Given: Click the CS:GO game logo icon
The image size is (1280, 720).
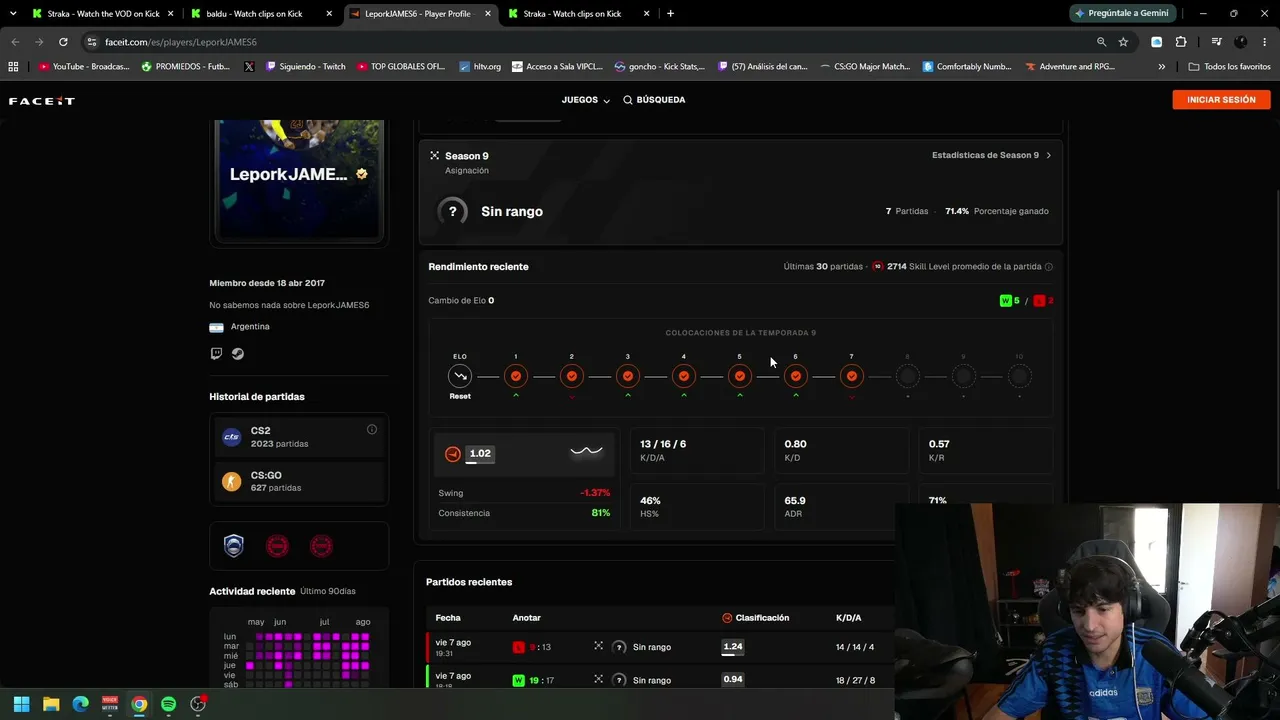Looking at the screenshot, I should [232, 481].
